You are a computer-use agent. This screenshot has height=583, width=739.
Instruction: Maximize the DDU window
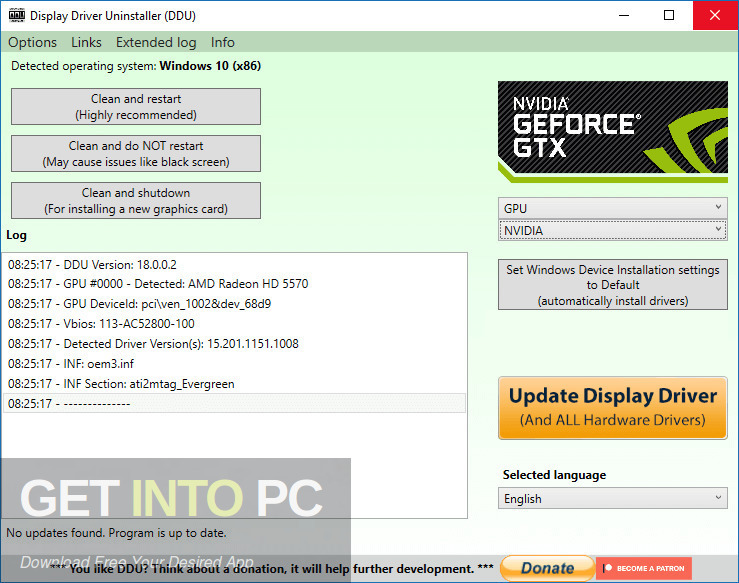pyautogui.click(x=669, y=15)
